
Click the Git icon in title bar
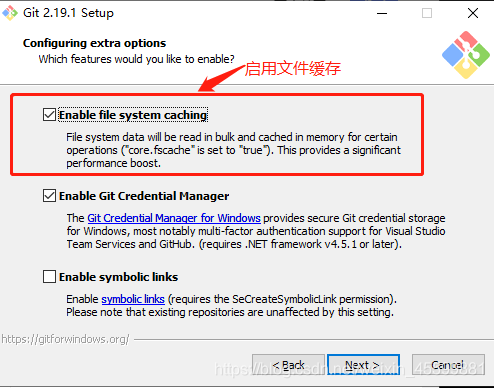[10, 13]
